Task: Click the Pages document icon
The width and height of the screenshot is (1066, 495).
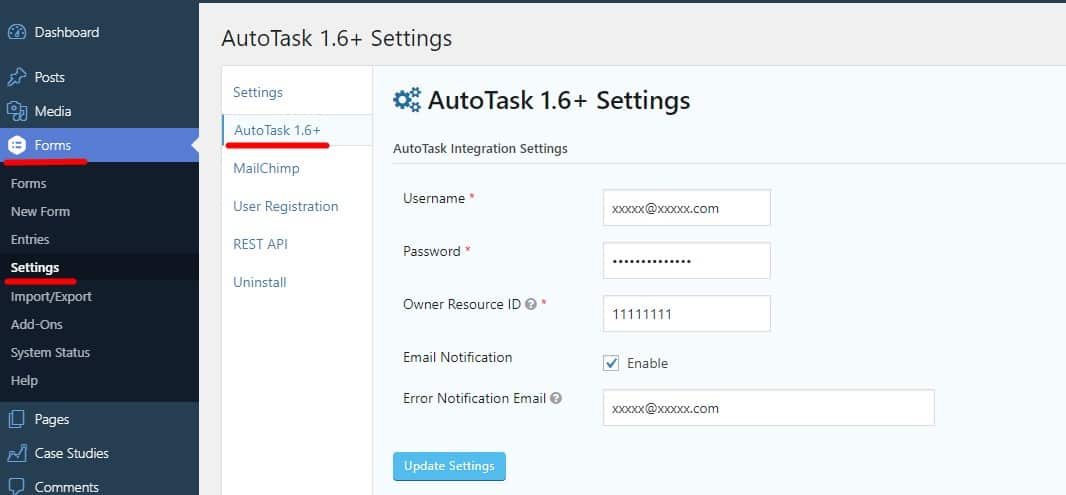Action: pyautogui.click(x=17, y=419)
